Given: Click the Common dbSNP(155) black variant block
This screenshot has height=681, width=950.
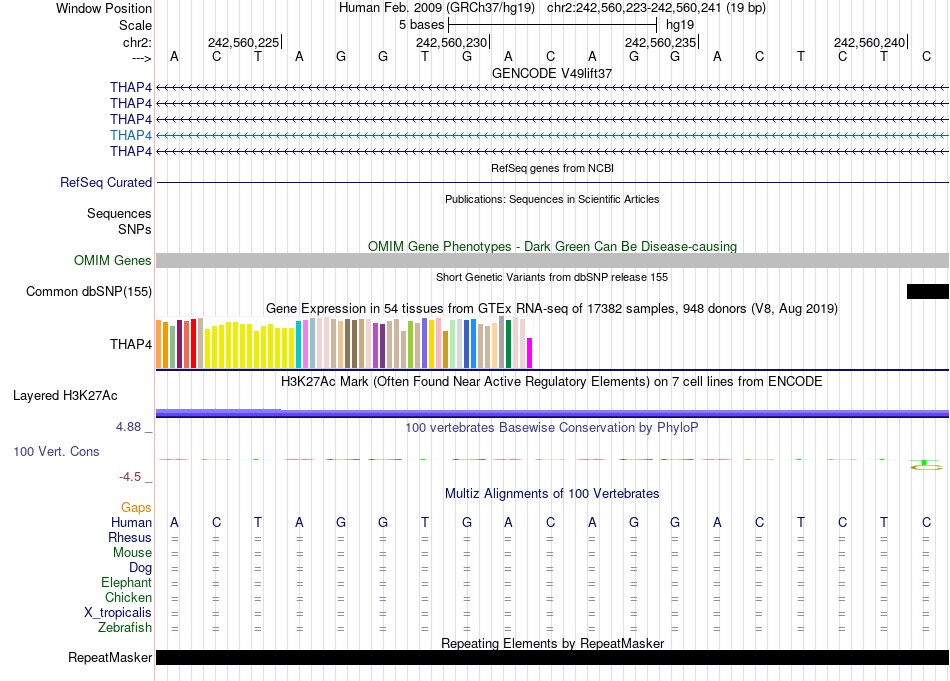Looking at the screenshot, I should click(928, 291).
